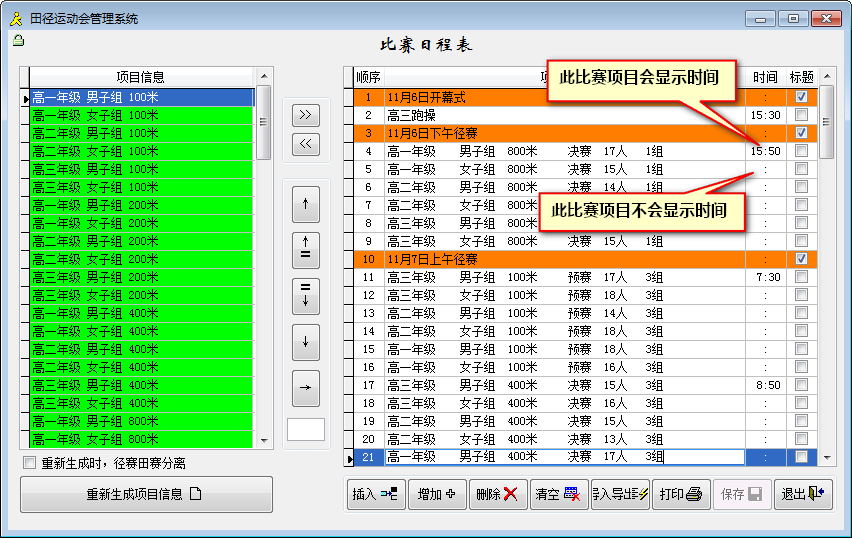The width and height of the screenshot is (852, 538).
Task: Click the 打印 printer button
Action: (x=684, y=494)
